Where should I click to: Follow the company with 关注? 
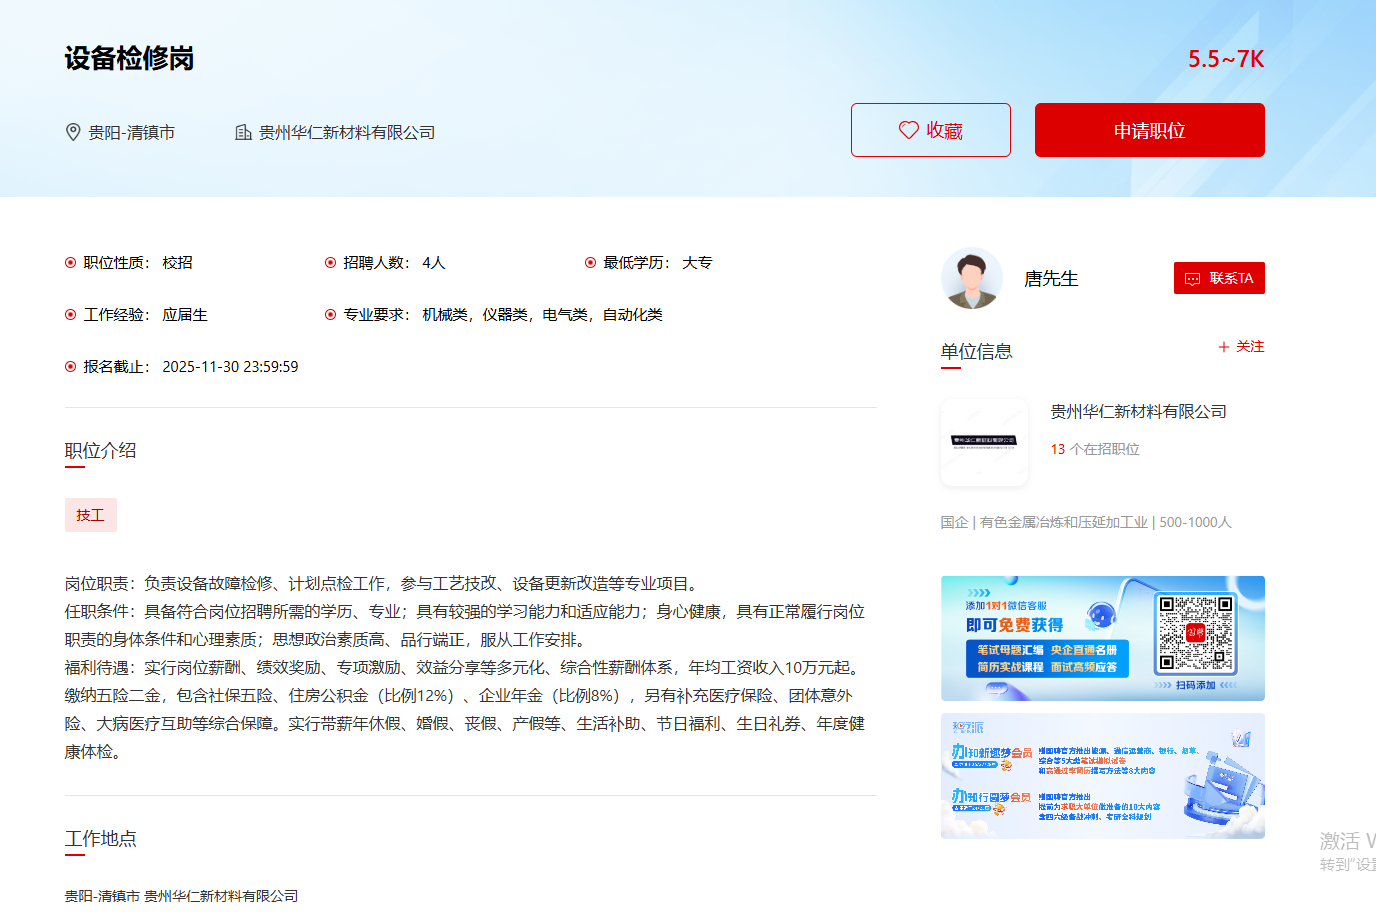click(1241, 347)
